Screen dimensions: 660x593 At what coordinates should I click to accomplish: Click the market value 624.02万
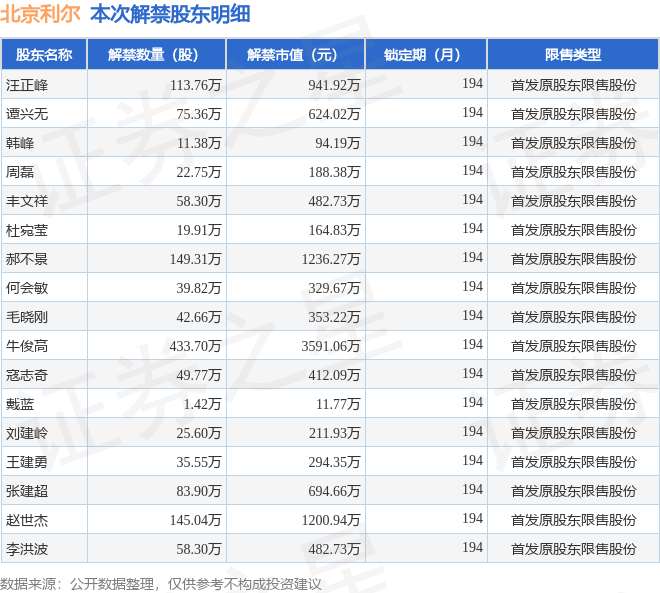(x=334, y=114)
